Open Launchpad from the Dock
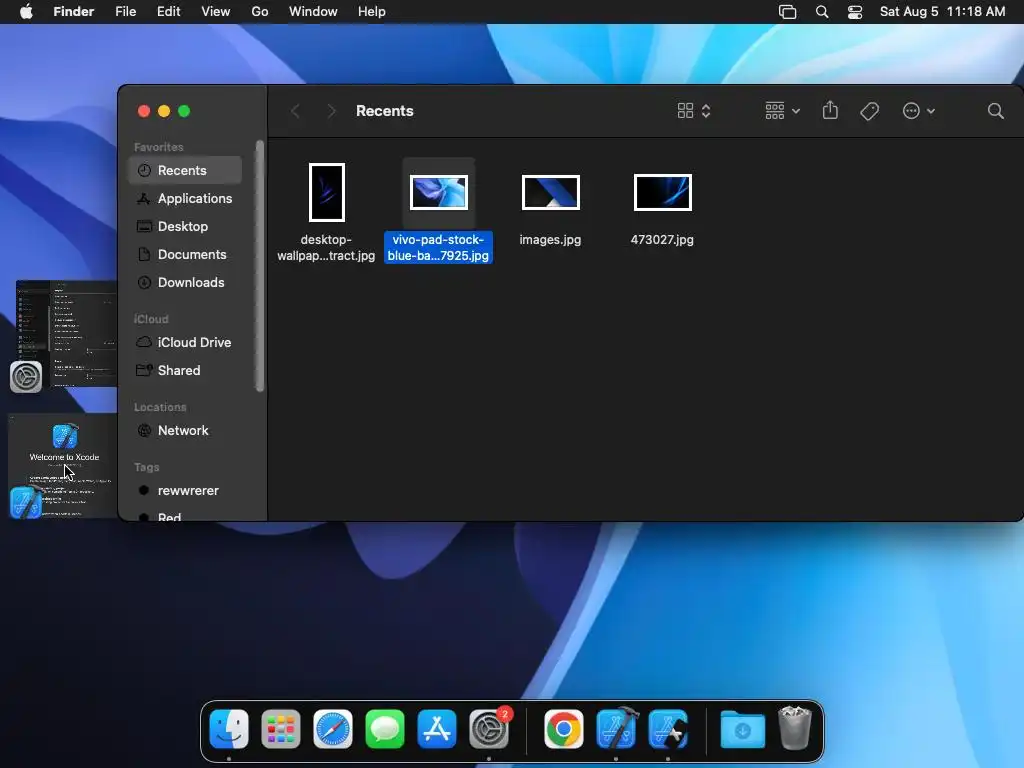1024x768 pixels. (x=281, y=729)
